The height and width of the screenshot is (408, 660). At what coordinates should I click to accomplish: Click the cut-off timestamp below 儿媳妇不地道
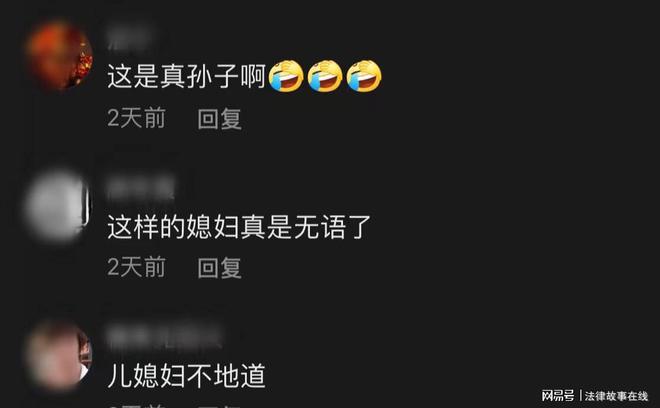[x=136, y=406]
